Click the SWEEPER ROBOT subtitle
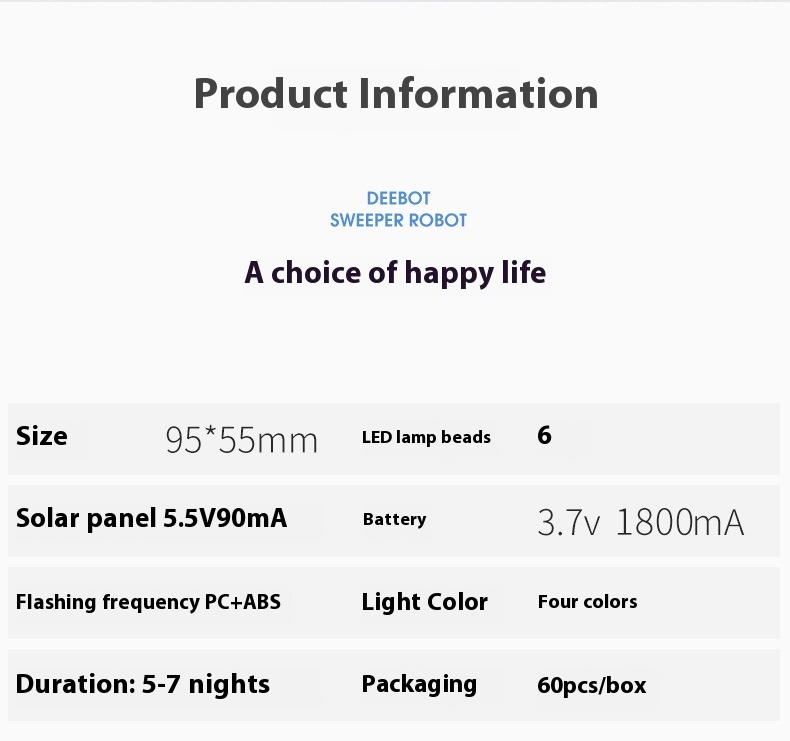The width and height of the screenshot is (790, 741). tap(398, 220)
